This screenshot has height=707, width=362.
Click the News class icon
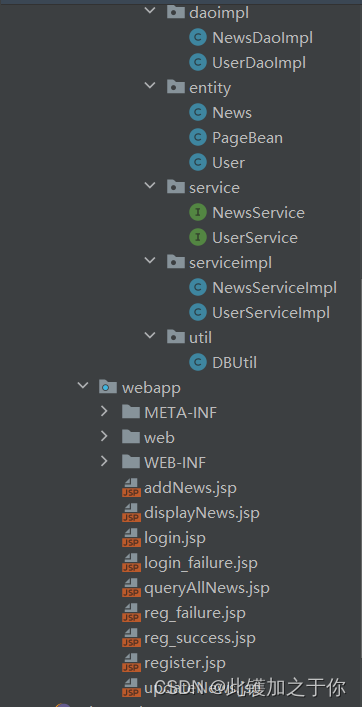point(198,113)
